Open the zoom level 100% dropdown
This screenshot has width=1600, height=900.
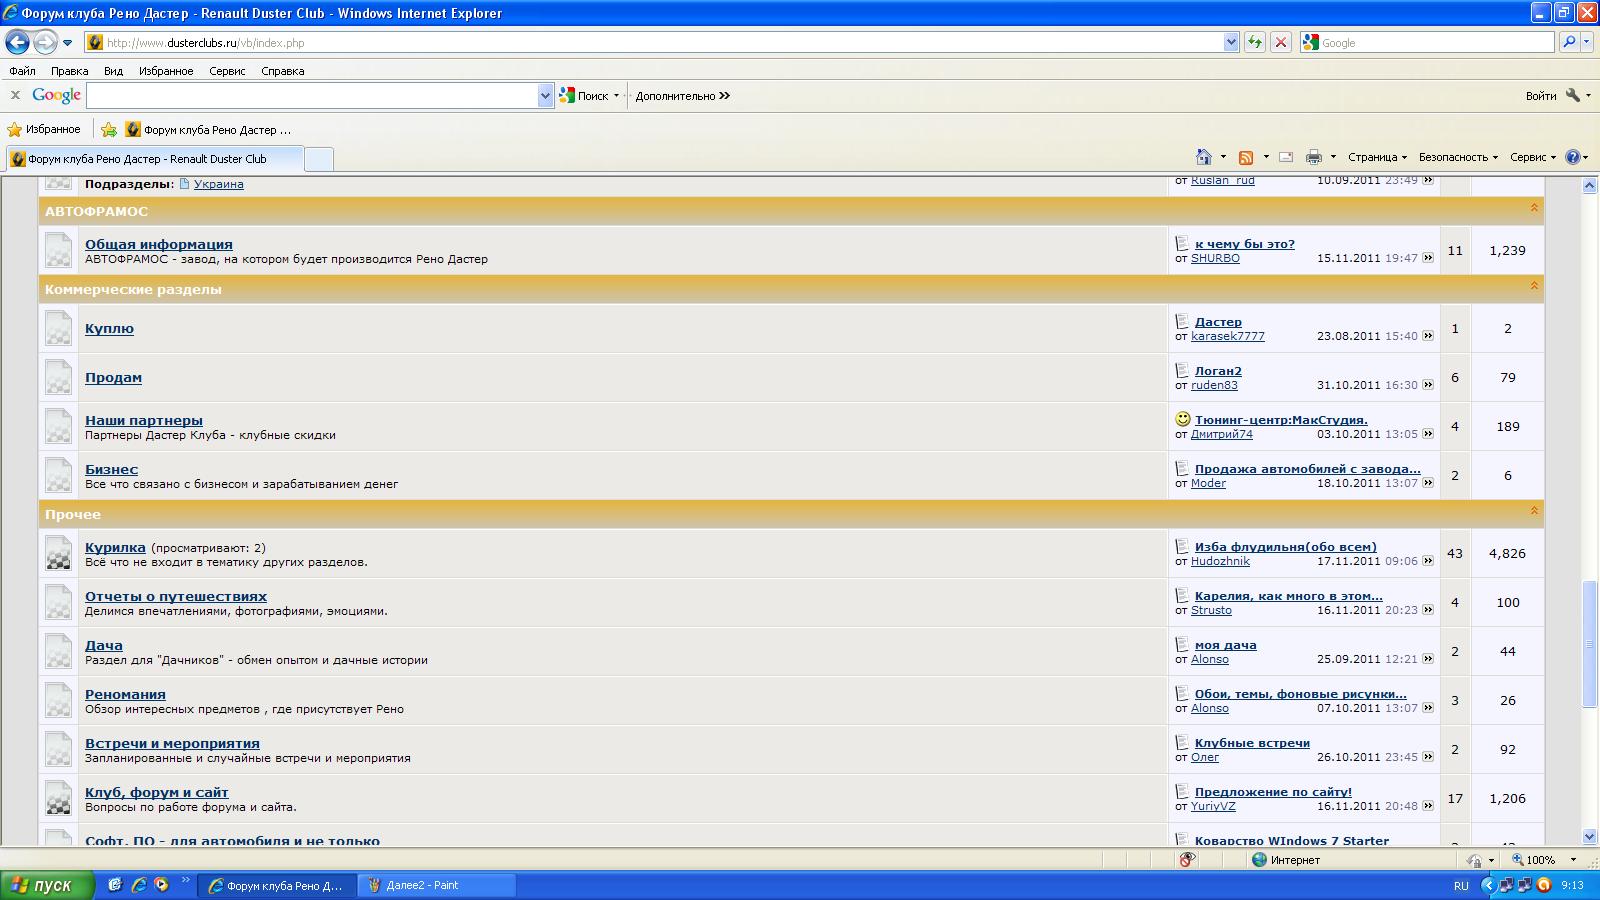[1572, 860]
